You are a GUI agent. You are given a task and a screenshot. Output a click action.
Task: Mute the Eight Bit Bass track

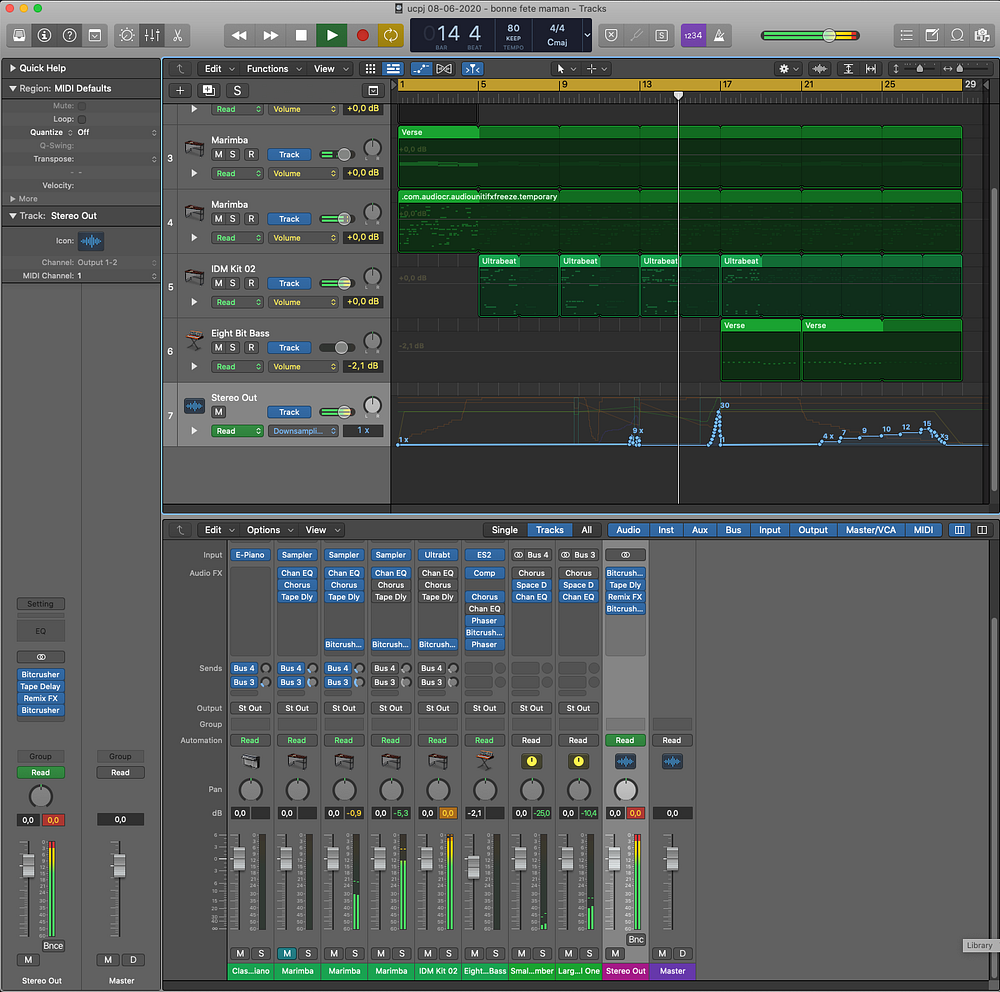(x=218, y=348)
